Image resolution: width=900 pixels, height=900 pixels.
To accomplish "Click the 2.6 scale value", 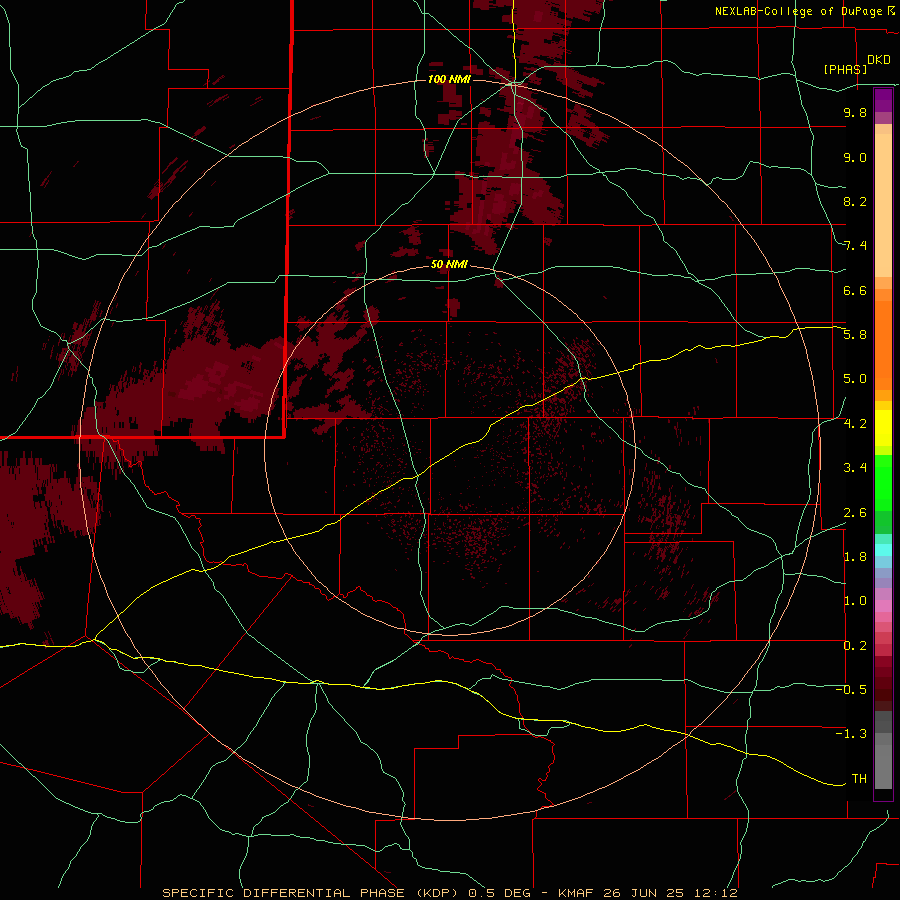I will 855,513.
